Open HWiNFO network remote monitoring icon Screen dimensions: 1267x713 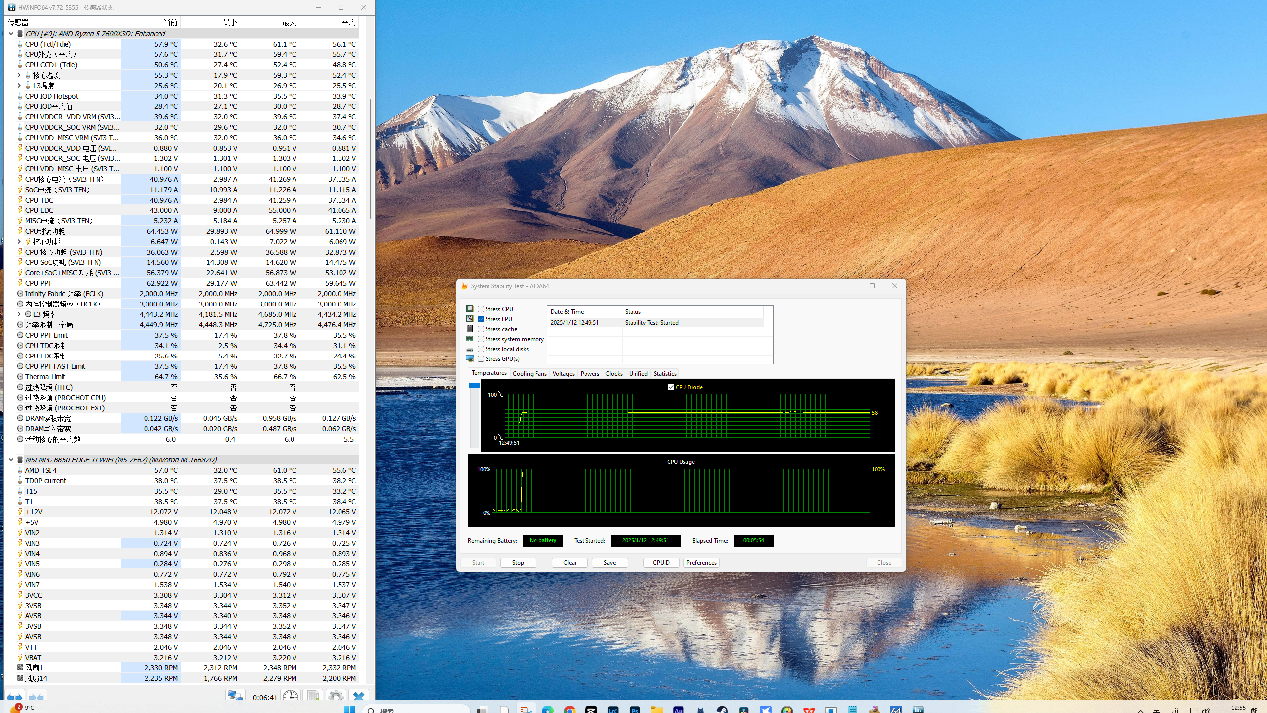[x=235, y=697]
